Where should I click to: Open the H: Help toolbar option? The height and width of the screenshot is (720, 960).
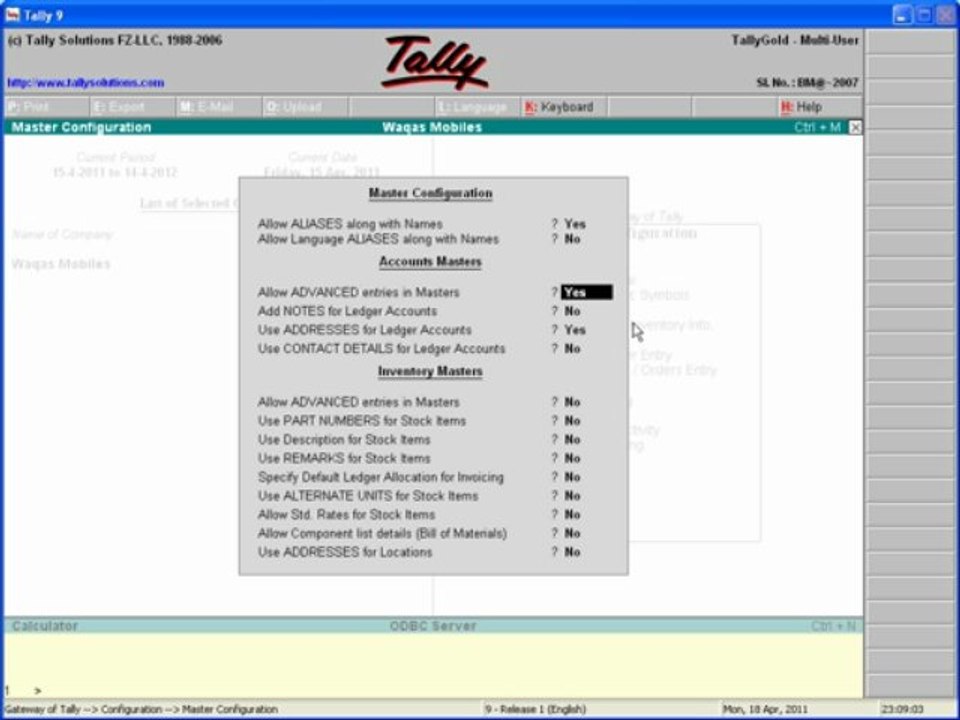tap(820, 107)
